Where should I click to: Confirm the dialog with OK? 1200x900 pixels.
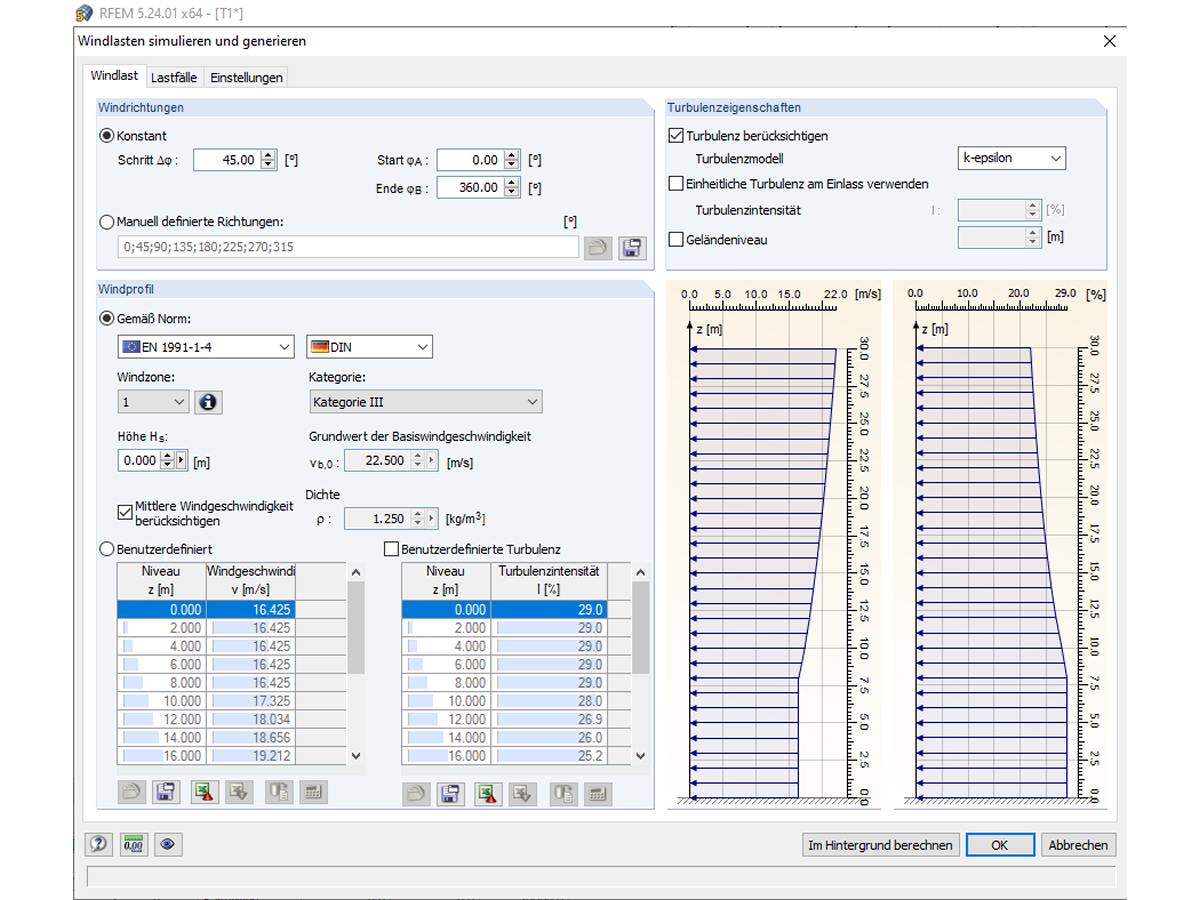coord(1000,844)
